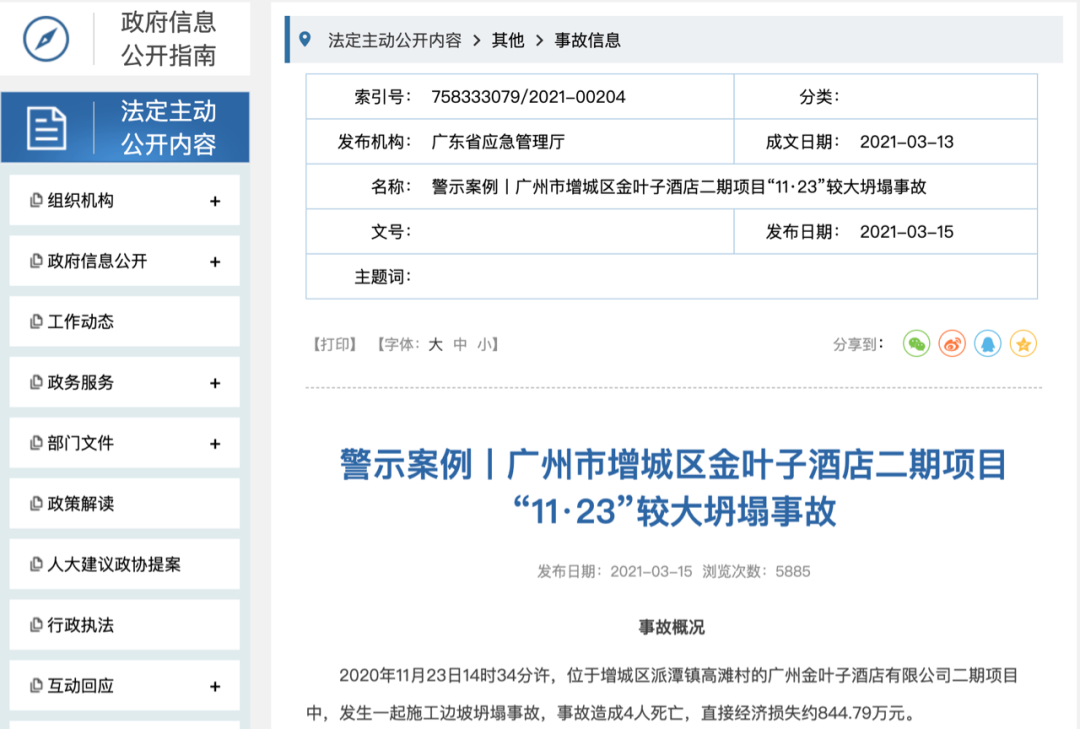Screen dimensions: 1080x729
Task: Open 政策解读 in the sidebar
Action: (125, 504)
